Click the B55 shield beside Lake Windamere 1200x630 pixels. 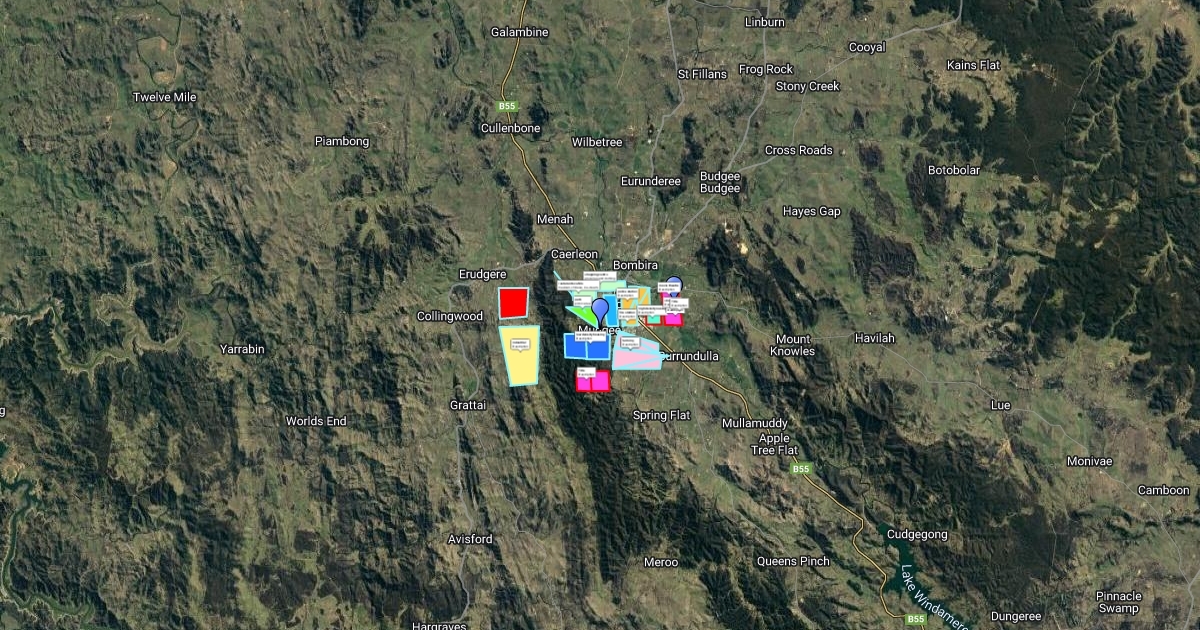click(x=915, y=620)
